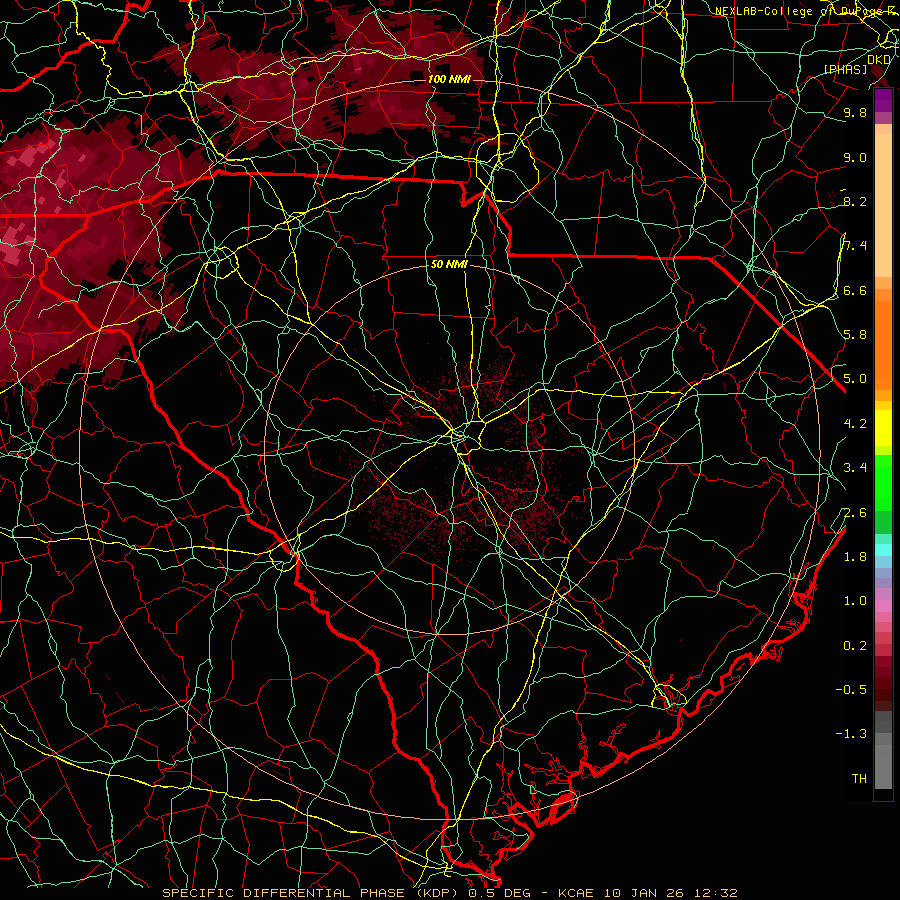Click the 6.6 legend value

point(855,290)
